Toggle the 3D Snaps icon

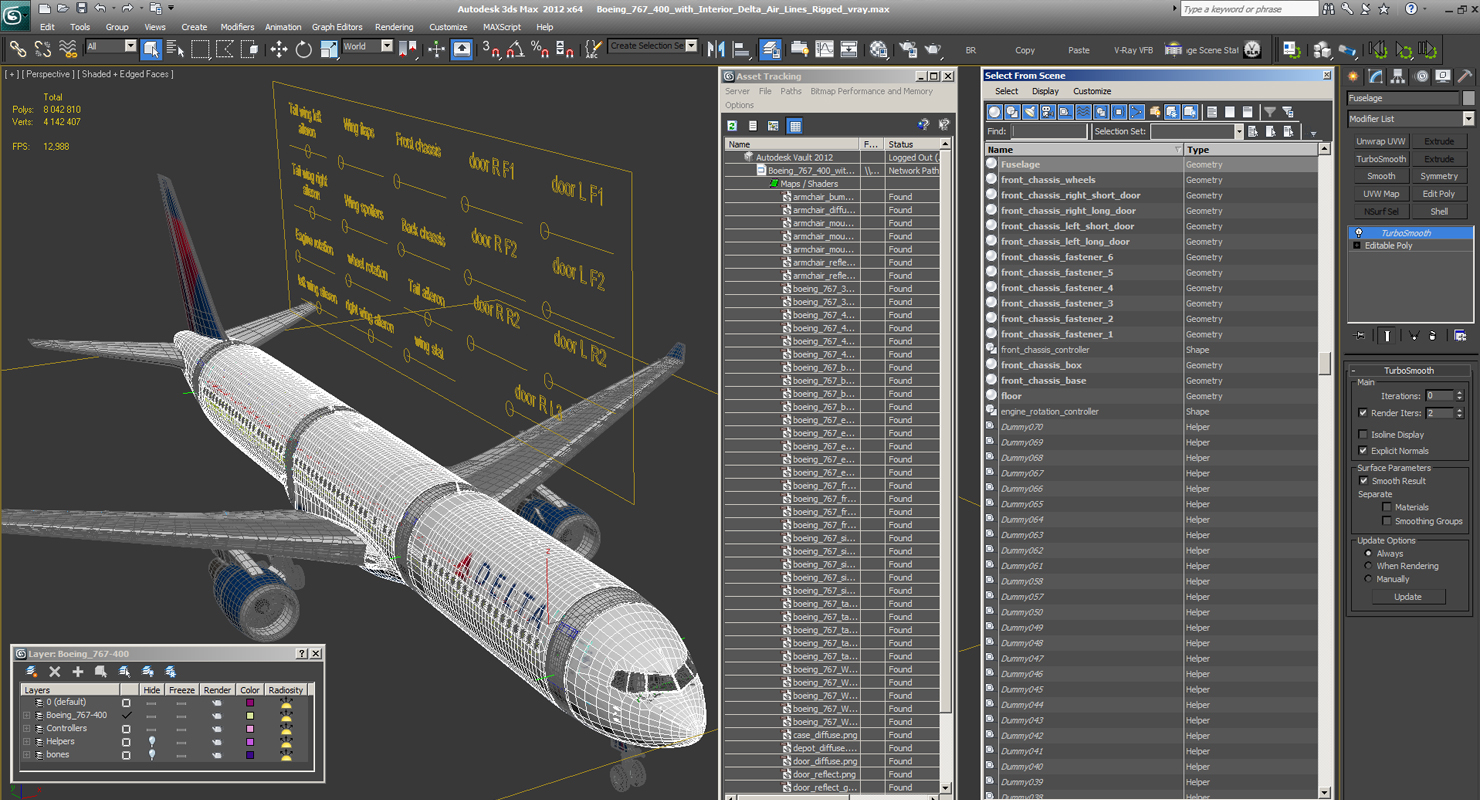(490, 48)
